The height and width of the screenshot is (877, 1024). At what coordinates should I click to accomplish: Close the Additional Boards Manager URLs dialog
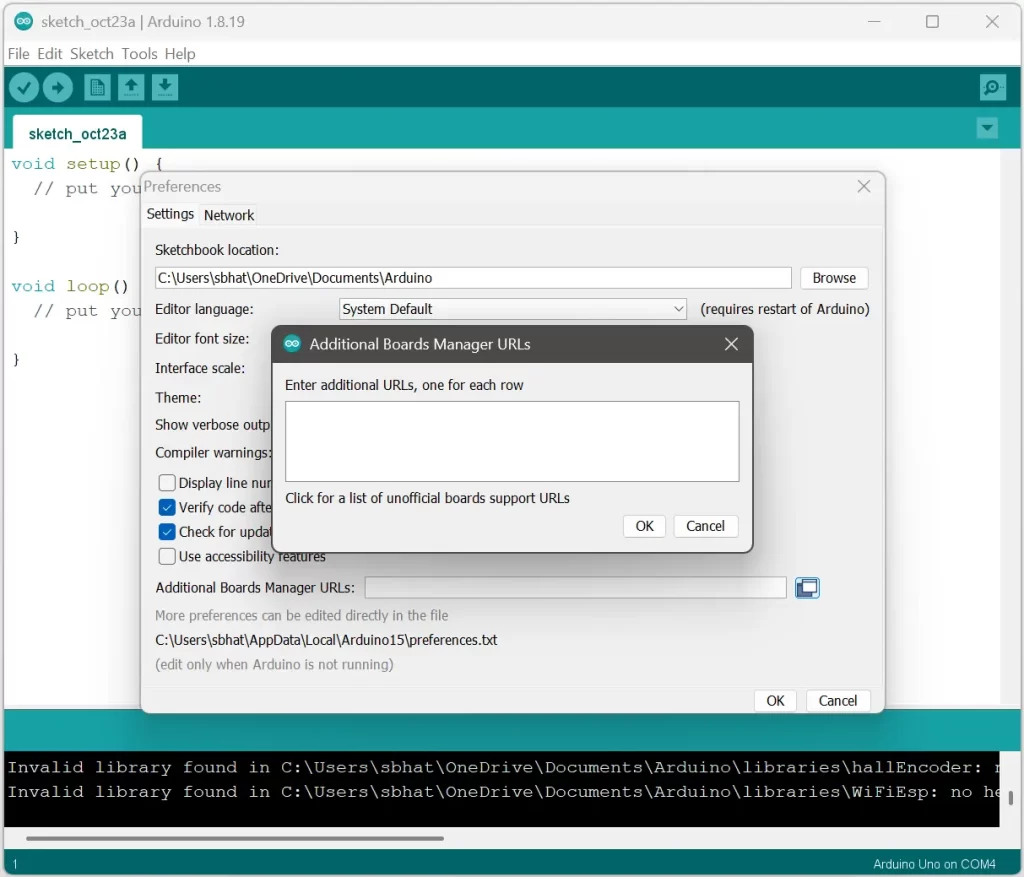coord(731,344)
